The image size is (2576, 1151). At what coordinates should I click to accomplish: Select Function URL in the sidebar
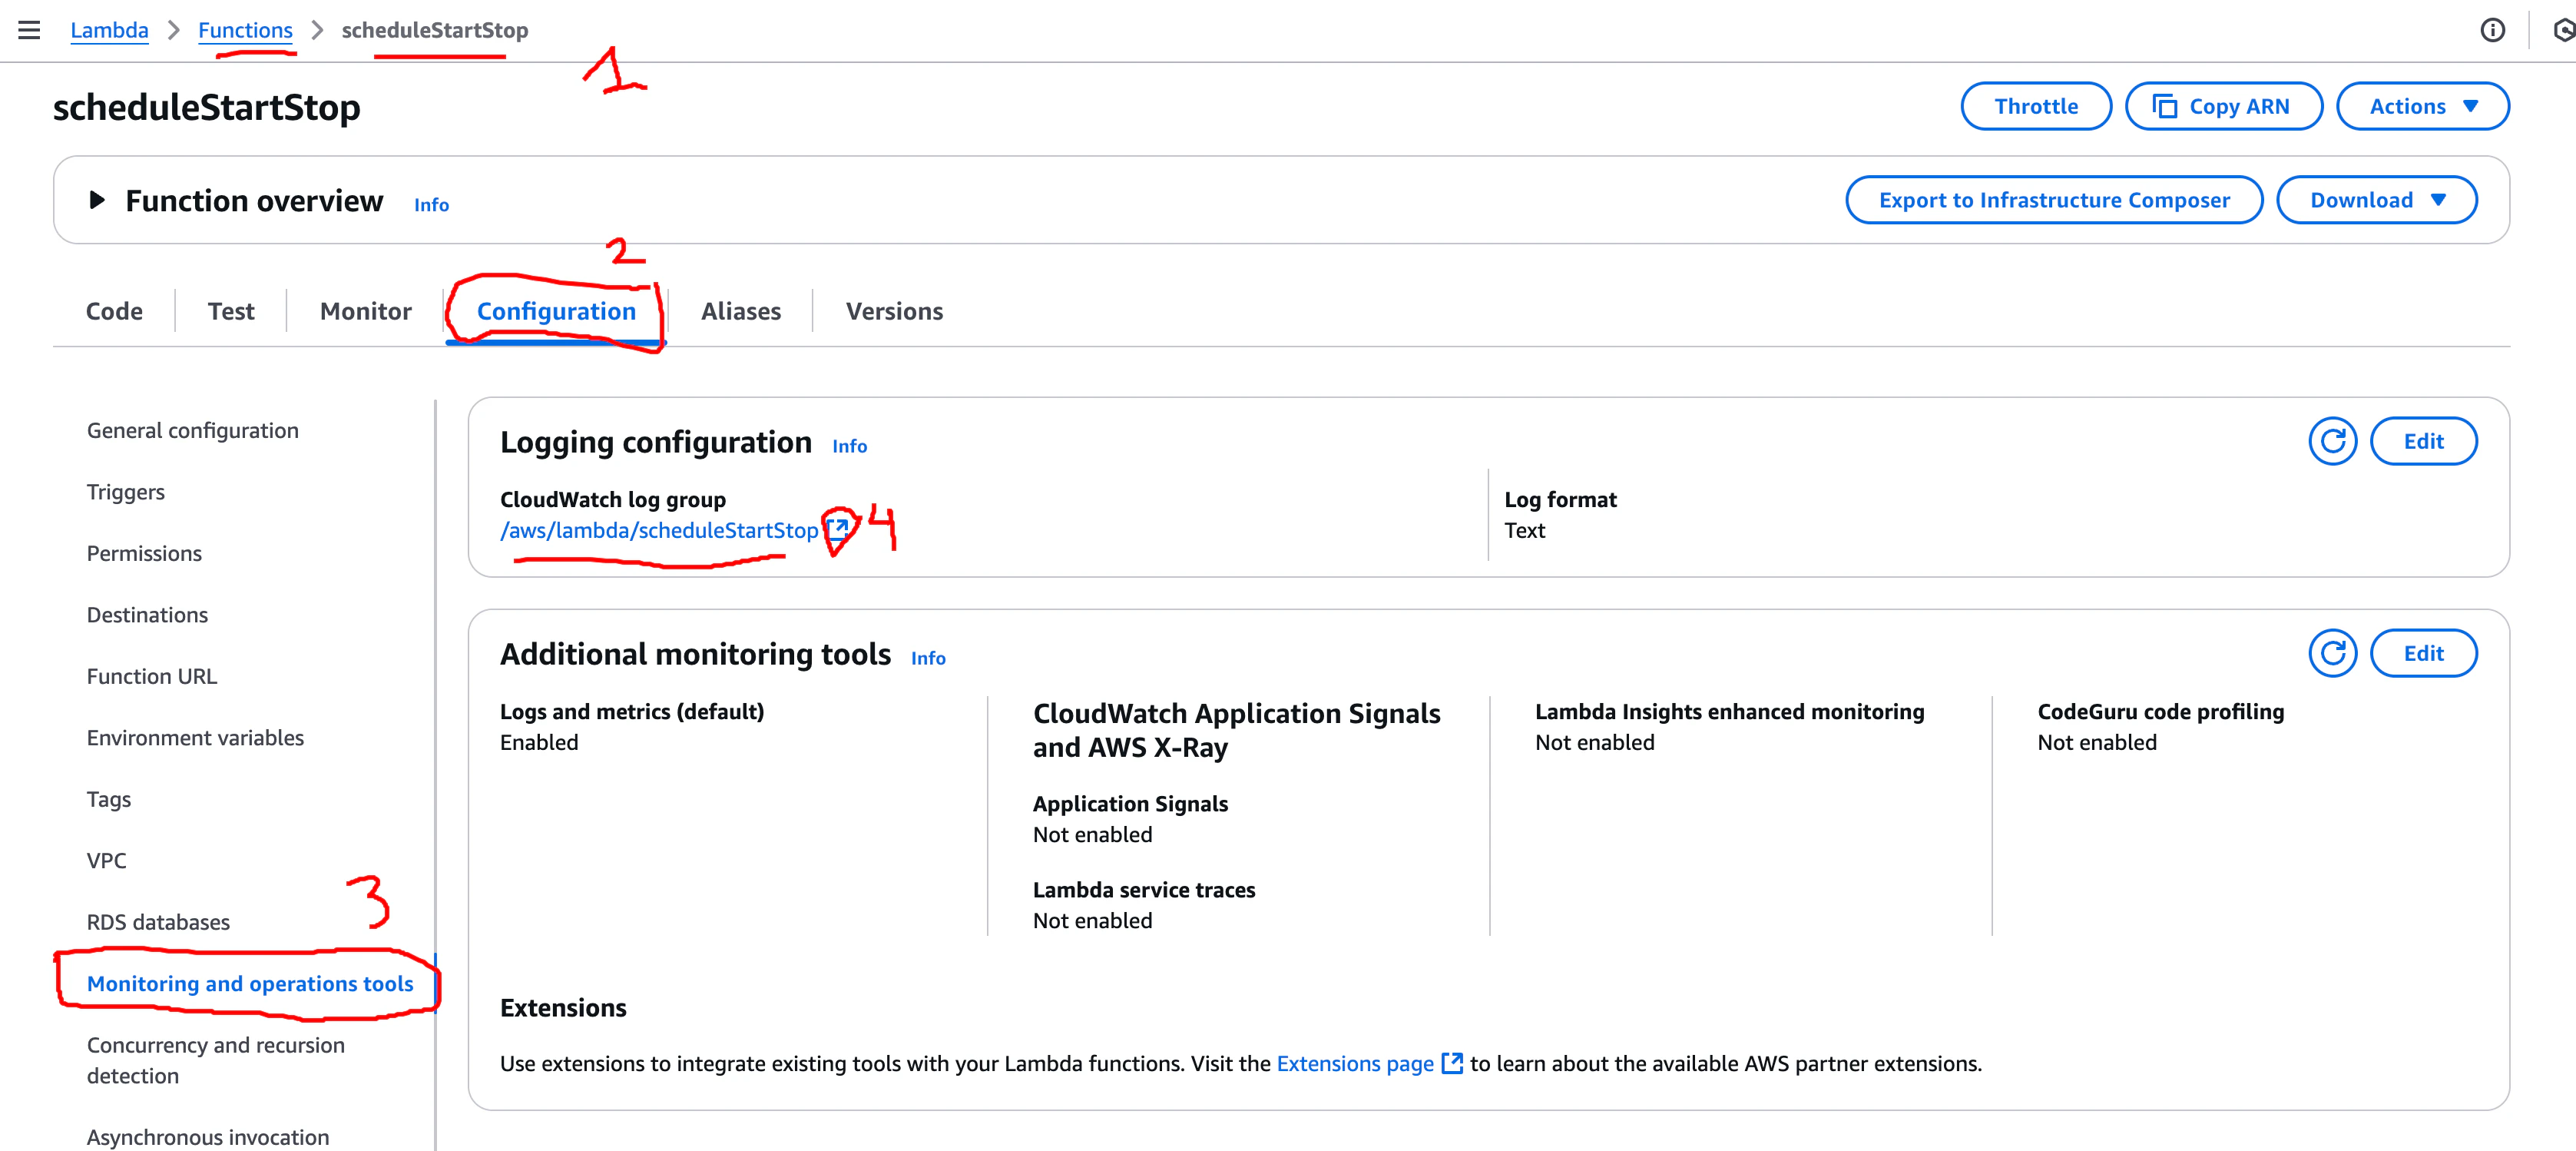click(151, 676)
